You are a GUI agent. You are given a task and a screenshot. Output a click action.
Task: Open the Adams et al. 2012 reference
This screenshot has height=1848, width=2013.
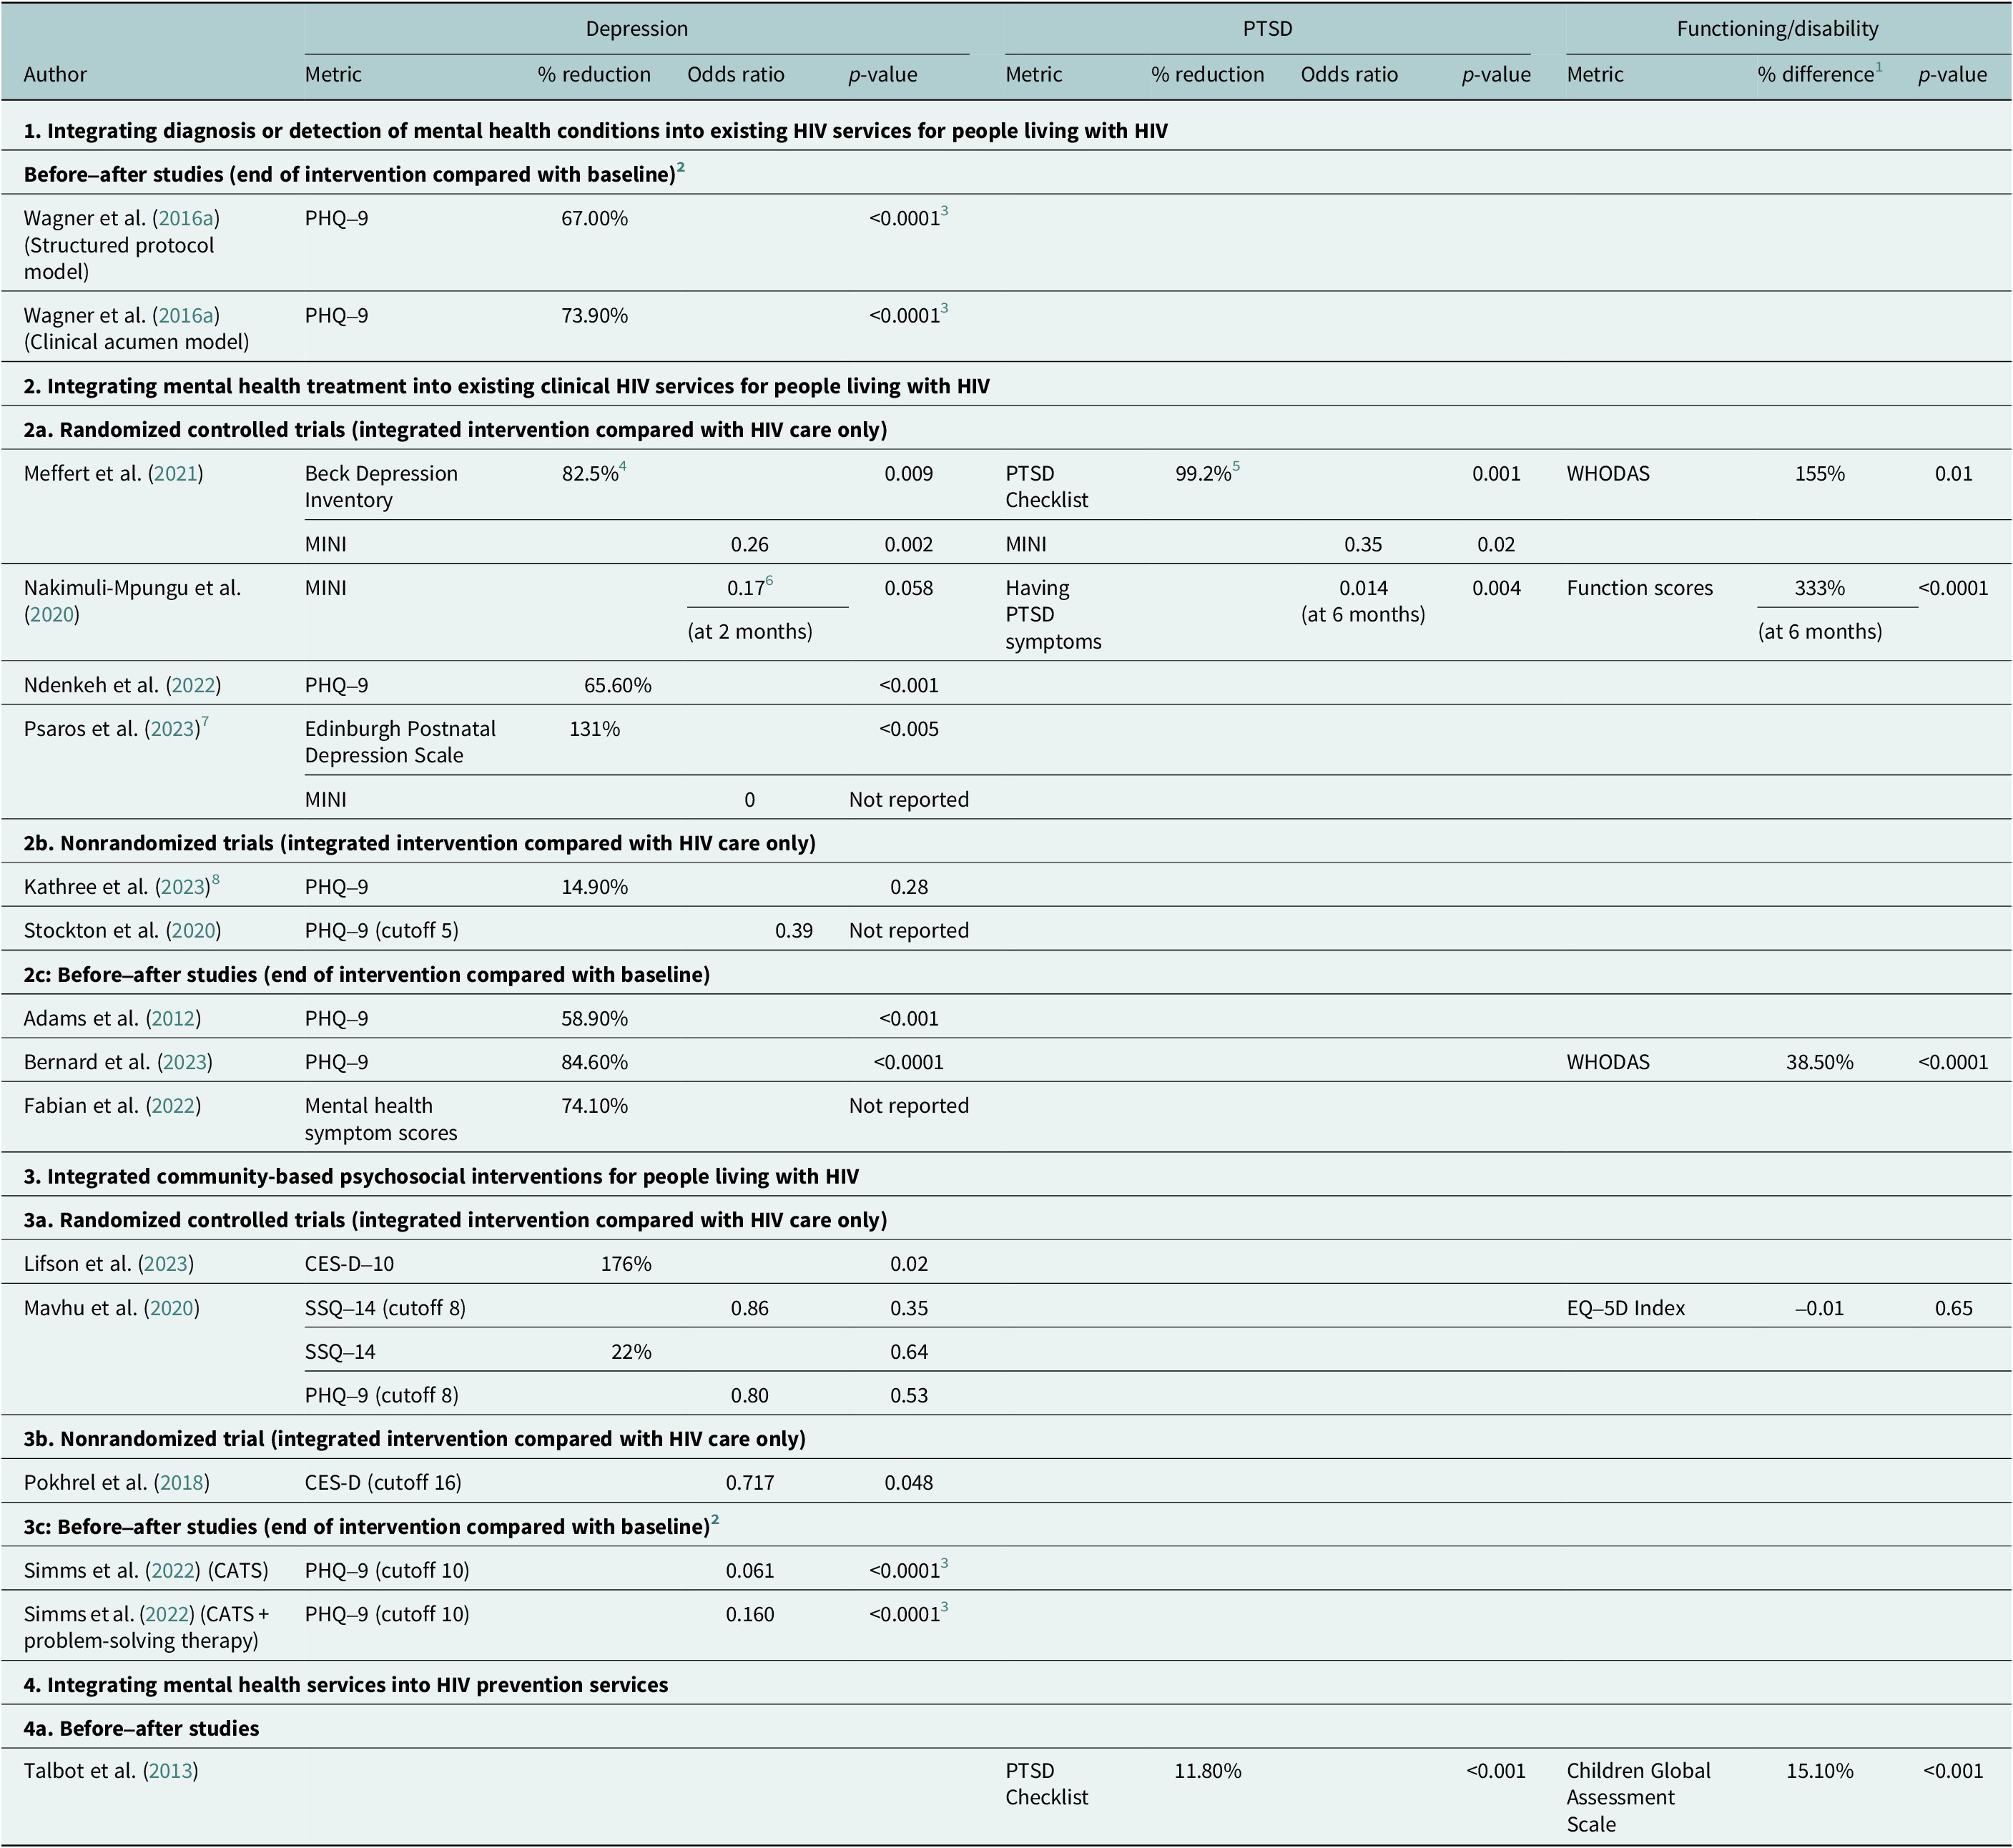click(173, 1019)
